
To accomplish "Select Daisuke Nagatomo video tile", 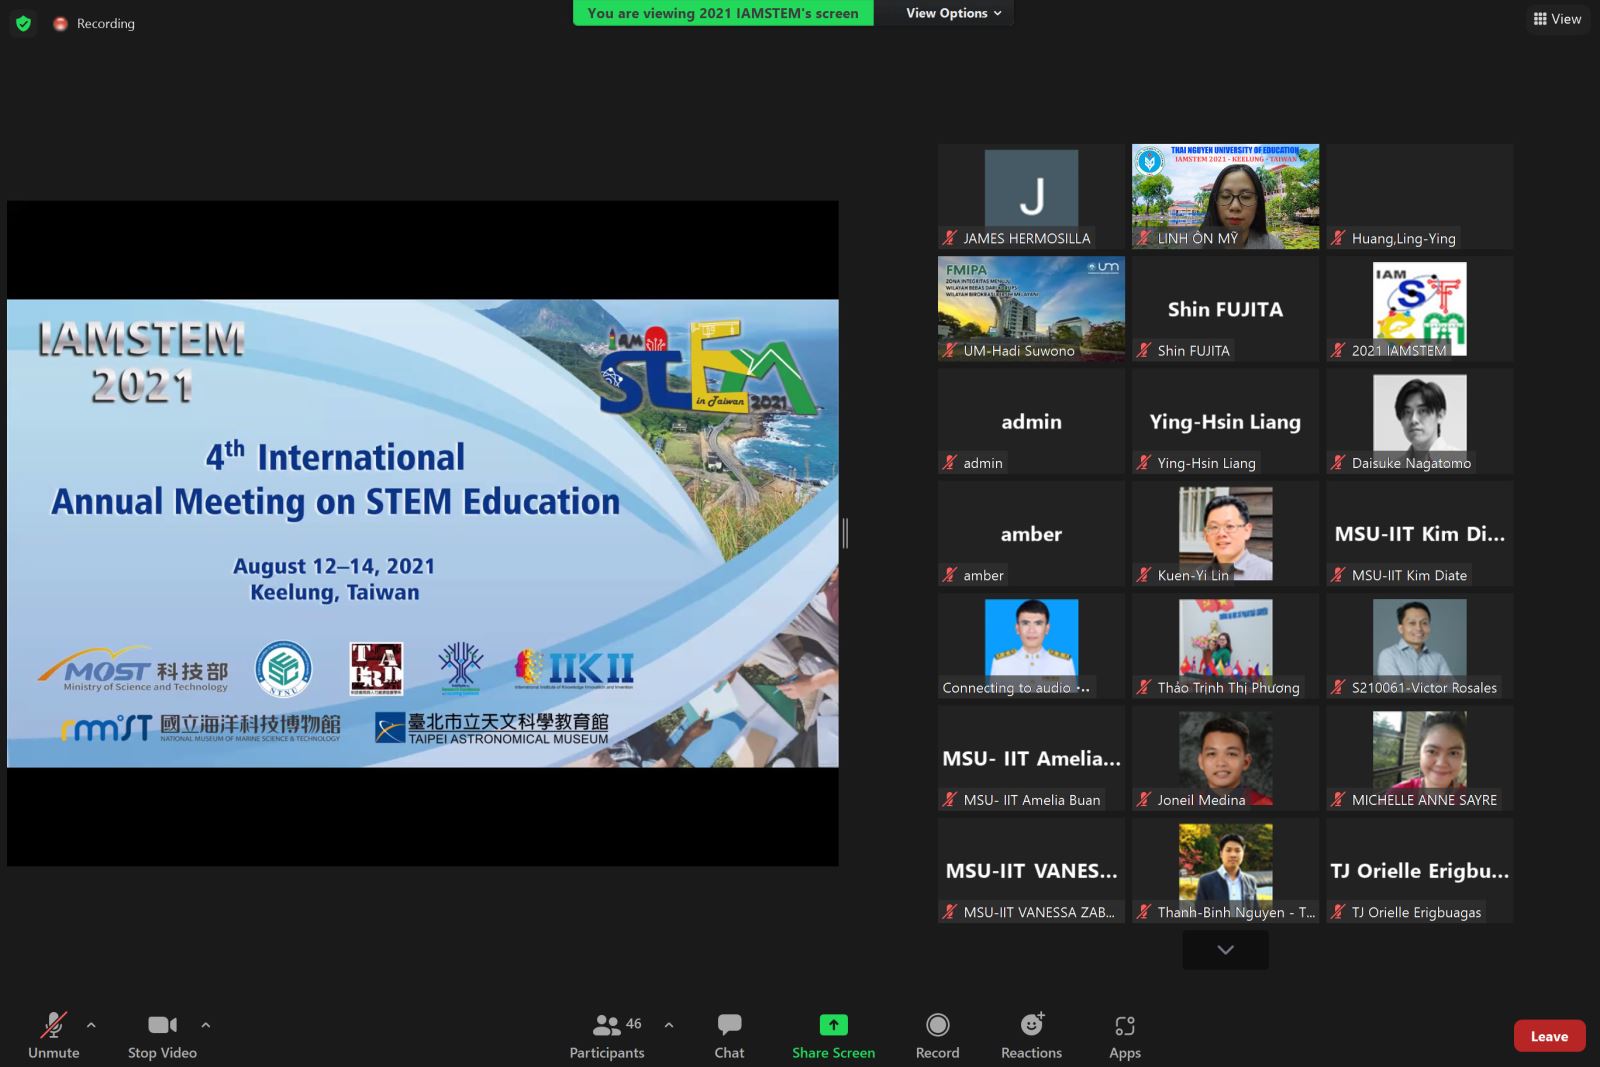I will pyautogui.click(x=1419, y=421).
